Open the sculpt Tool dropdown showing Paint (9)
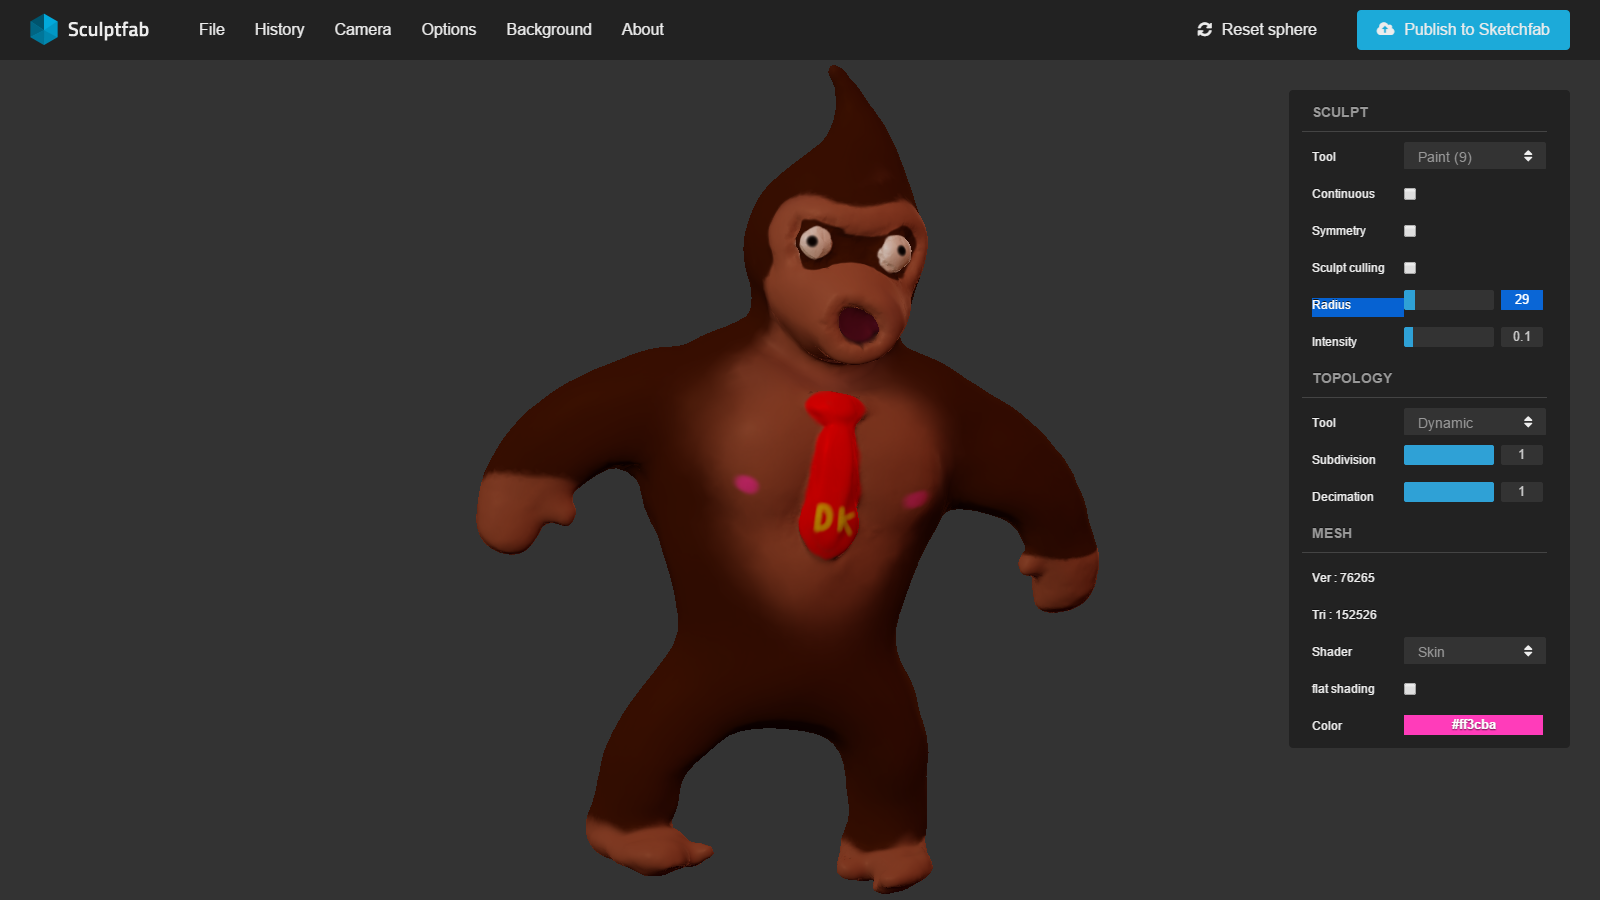Viewport: 1600px width, 900px height. pos(1475,156)
